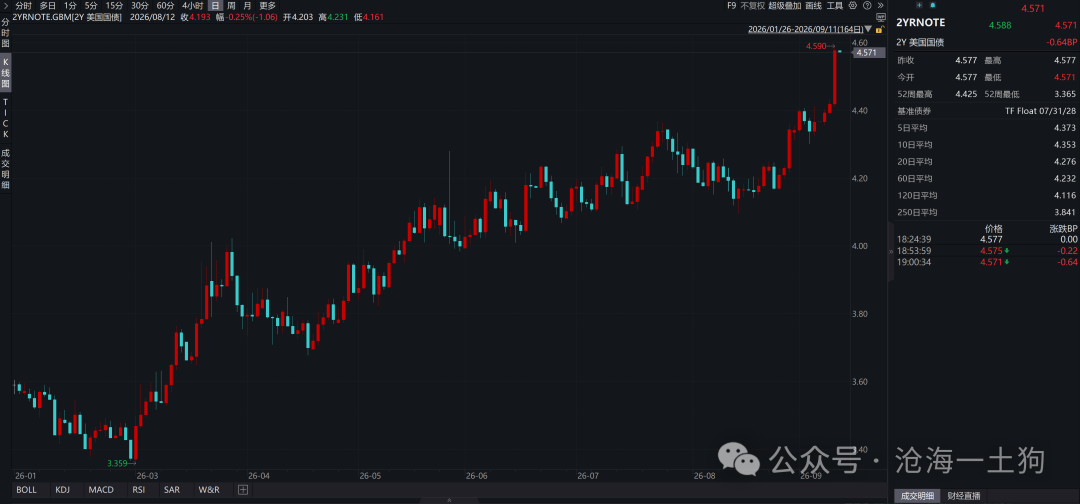The image size is (1080, 504).
Task: Add indicator with the plus box icon
Action: point(242,490)
